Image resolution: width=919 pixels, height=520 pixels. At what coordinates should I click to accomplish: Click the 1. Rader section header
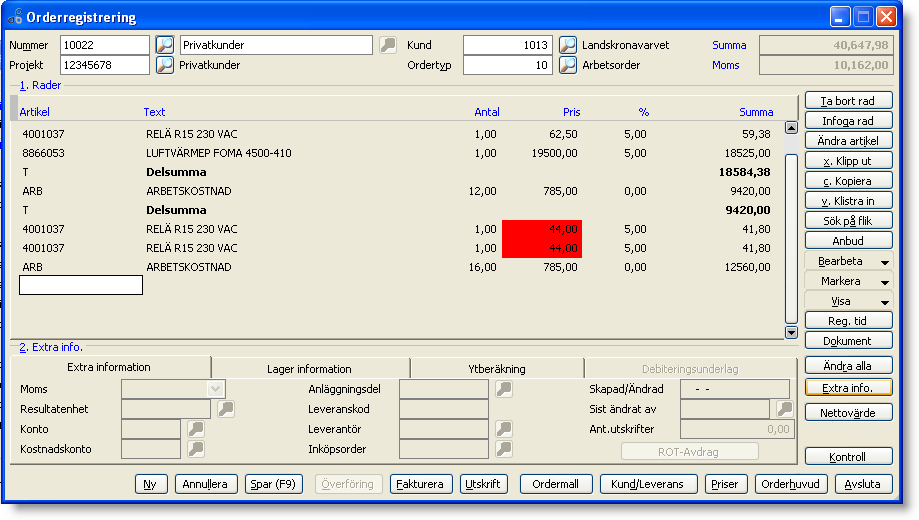(x=40, y=85)
